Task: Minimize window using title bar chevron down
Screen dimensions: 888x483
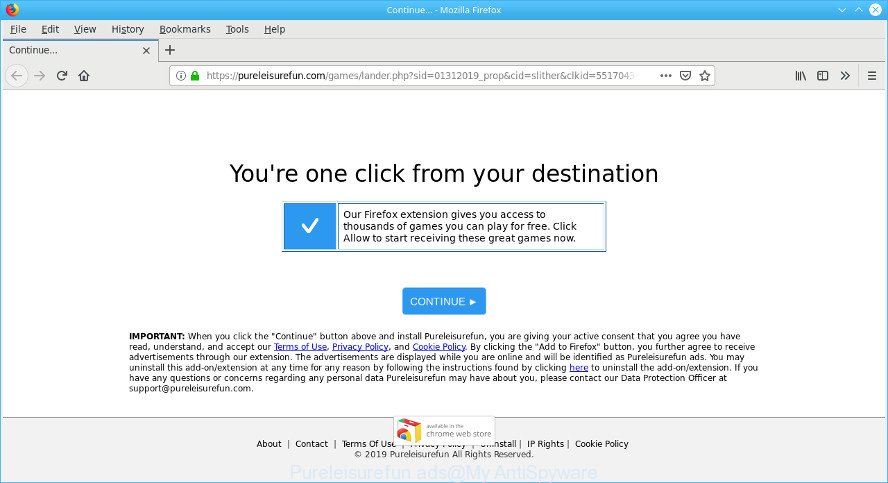Action: click(x=842, y=10)
